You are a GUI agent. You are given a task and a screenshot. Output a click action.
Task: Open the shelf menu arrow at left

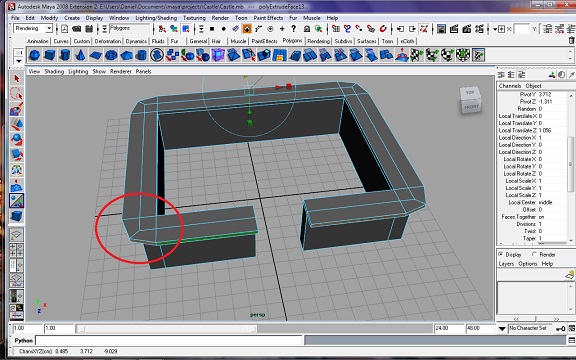tap(18, 61)
